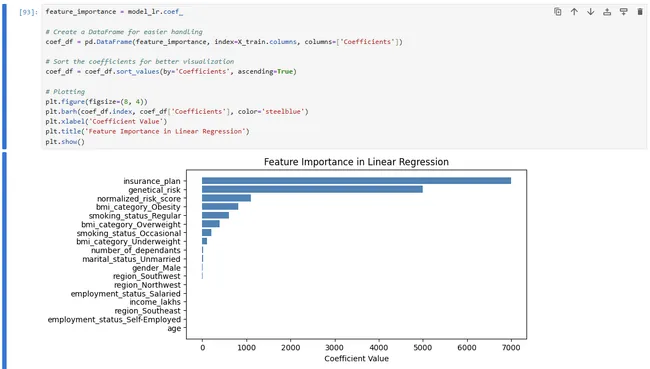Viewport: 650px width, 369px height.
Task: Click the 'marital_status_Unmarried' axis label
Action: (x=131, y=259)
